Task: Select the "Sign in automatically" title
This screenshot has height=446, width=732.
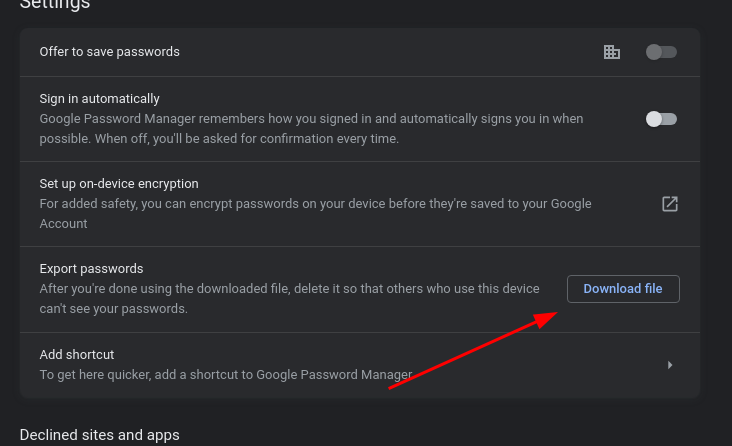Action: (x=99, y=99)
